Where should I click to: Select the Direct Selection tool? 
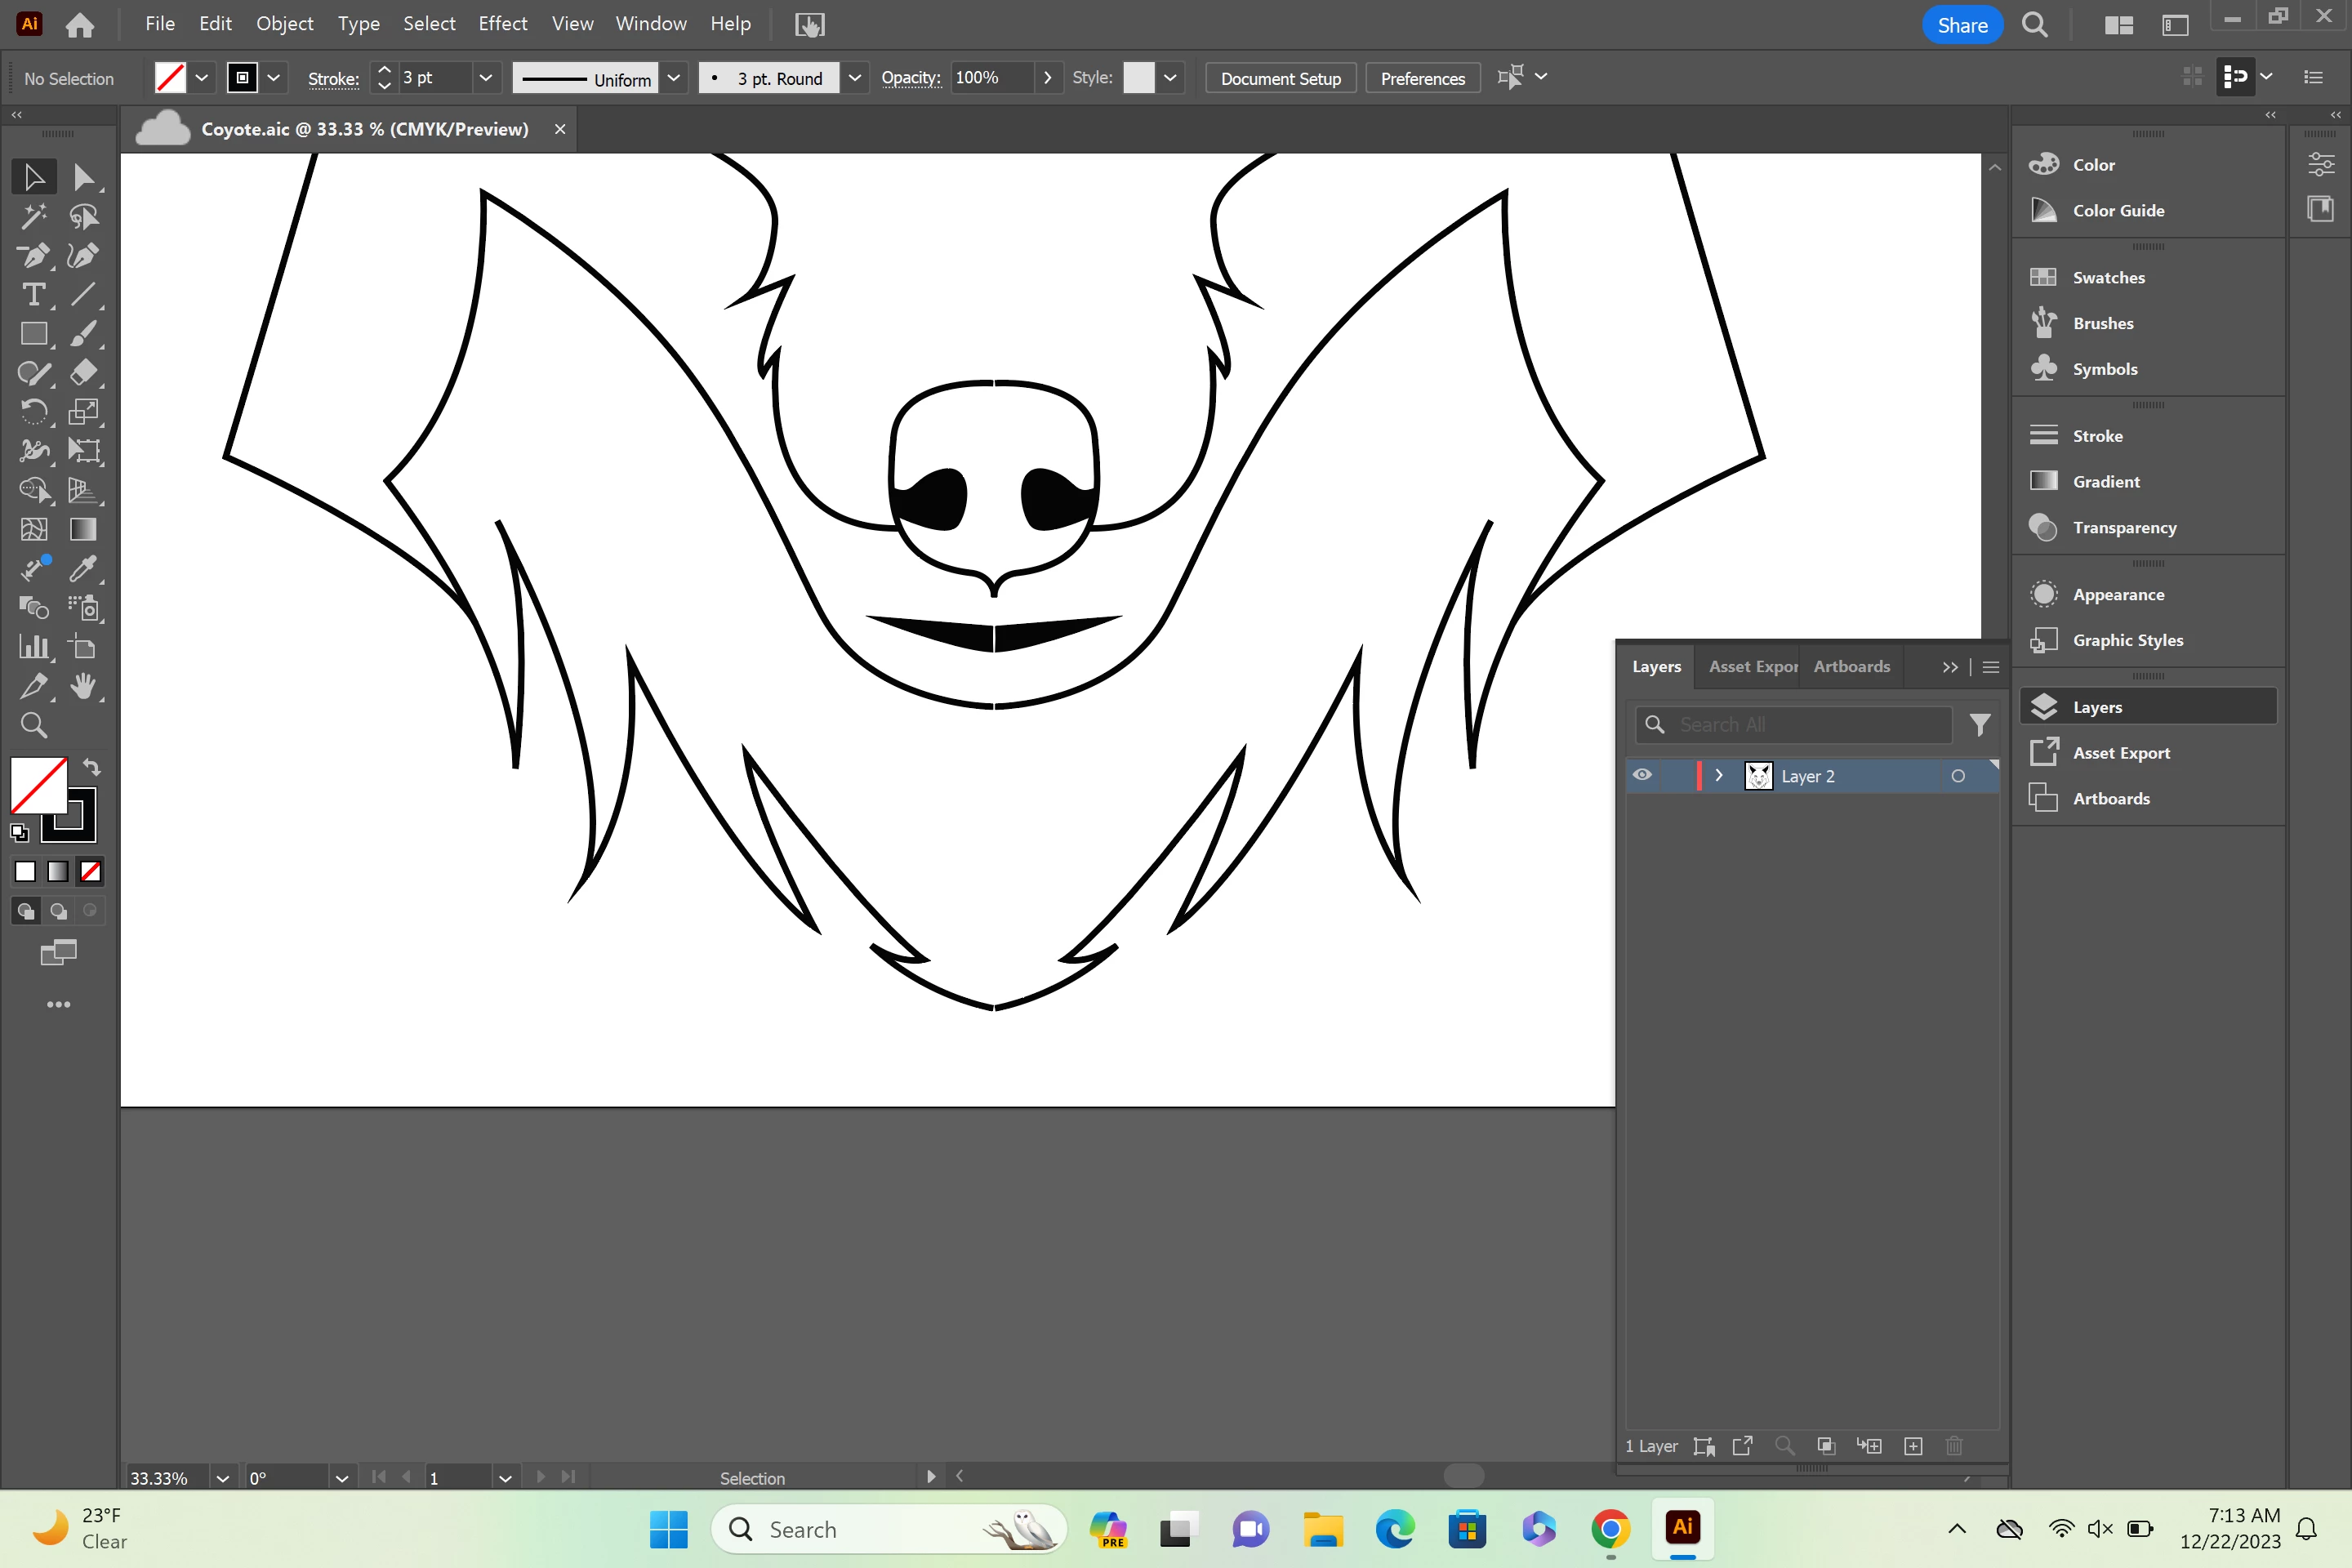click(83, 177)
